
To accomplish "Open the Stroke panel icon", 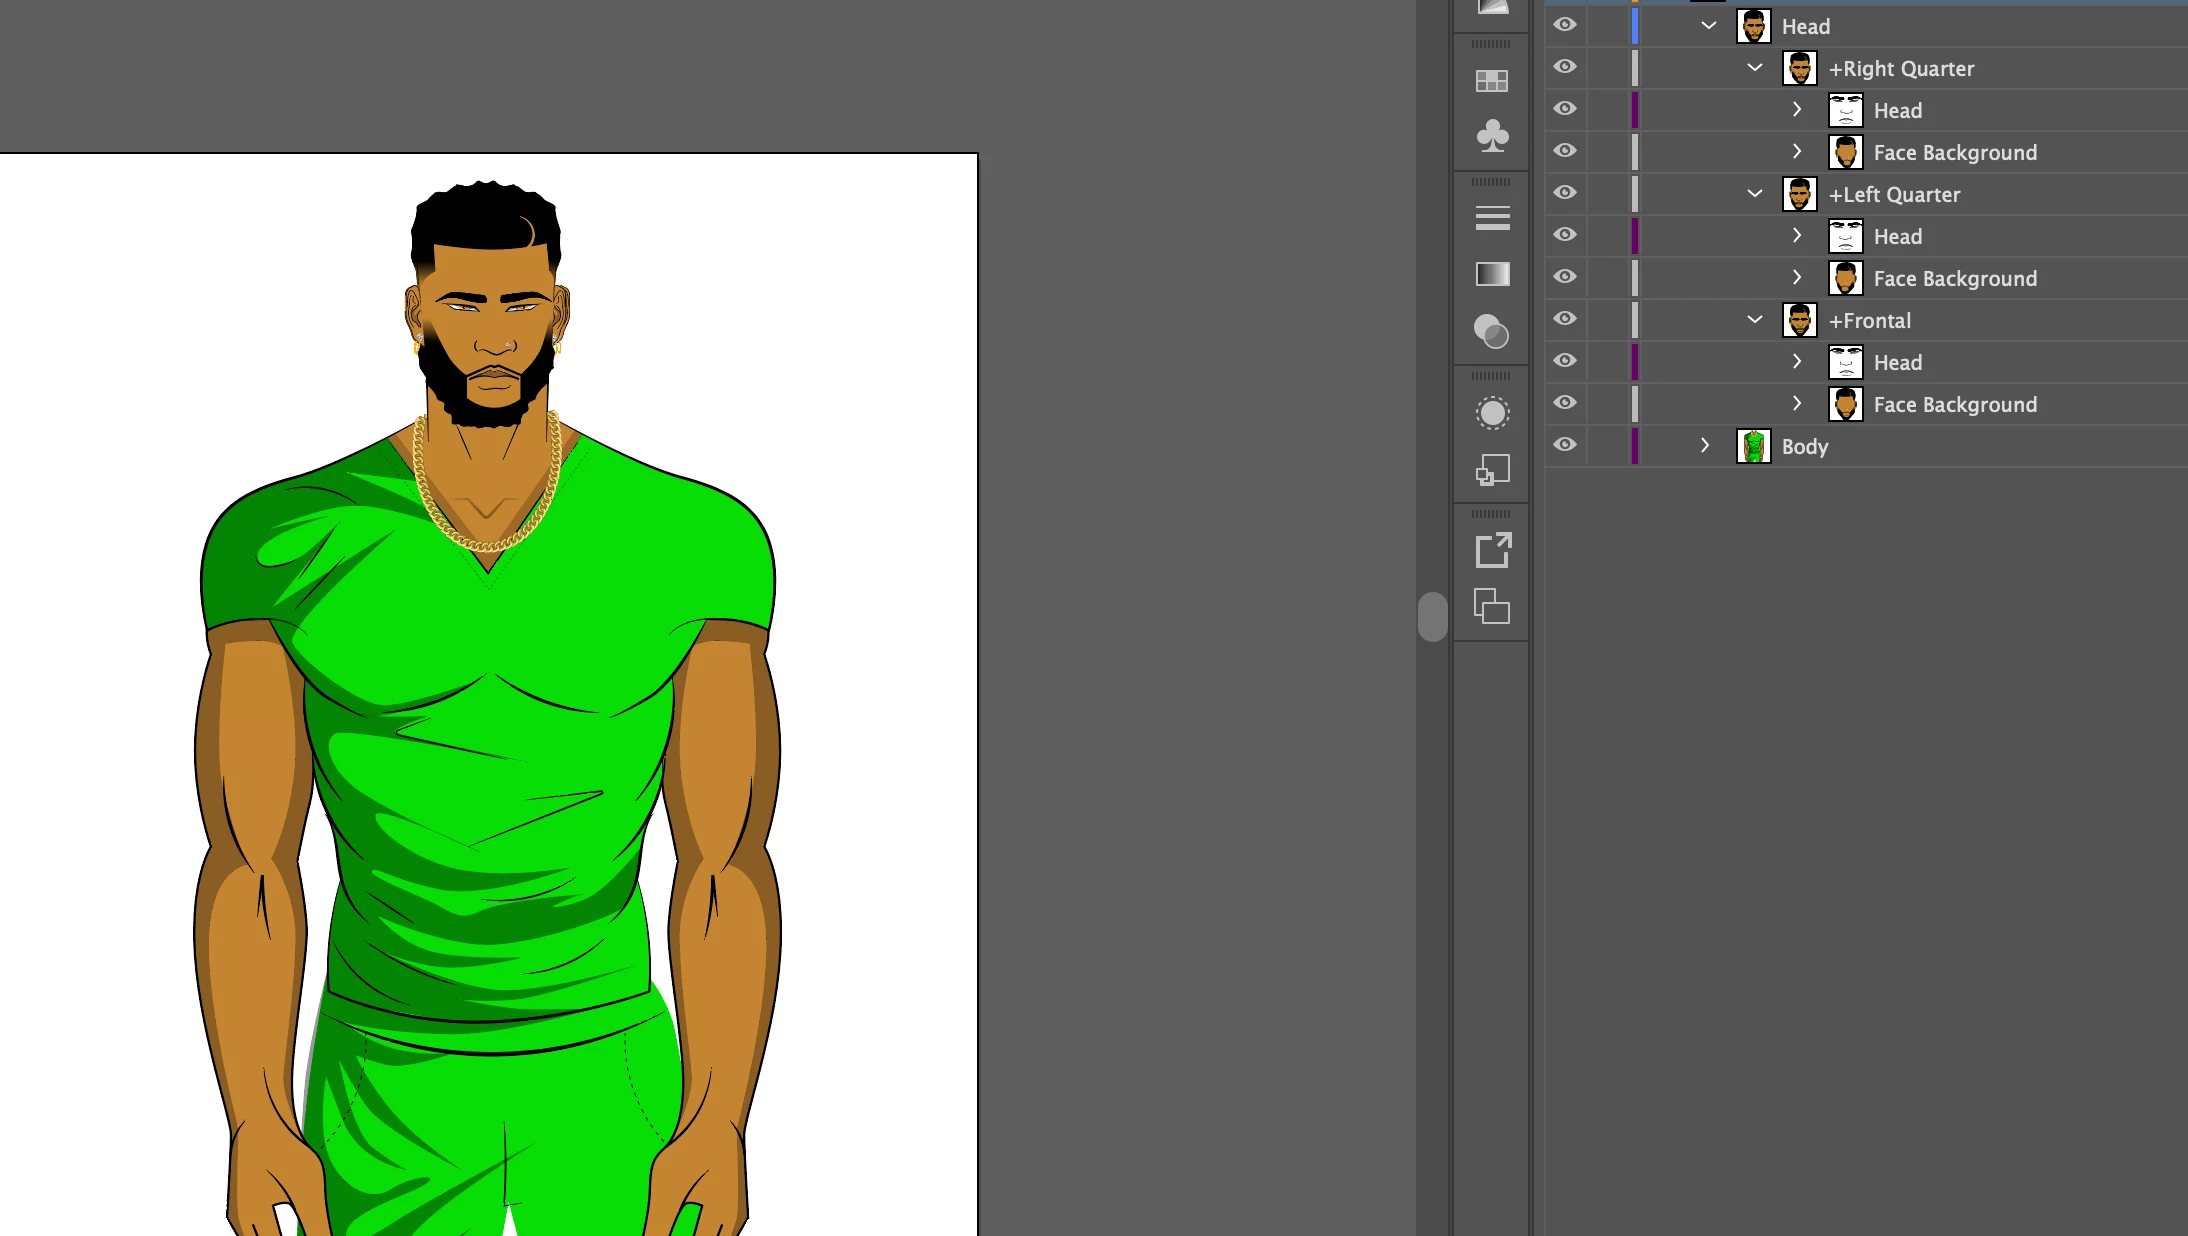I will point(1492,218).
